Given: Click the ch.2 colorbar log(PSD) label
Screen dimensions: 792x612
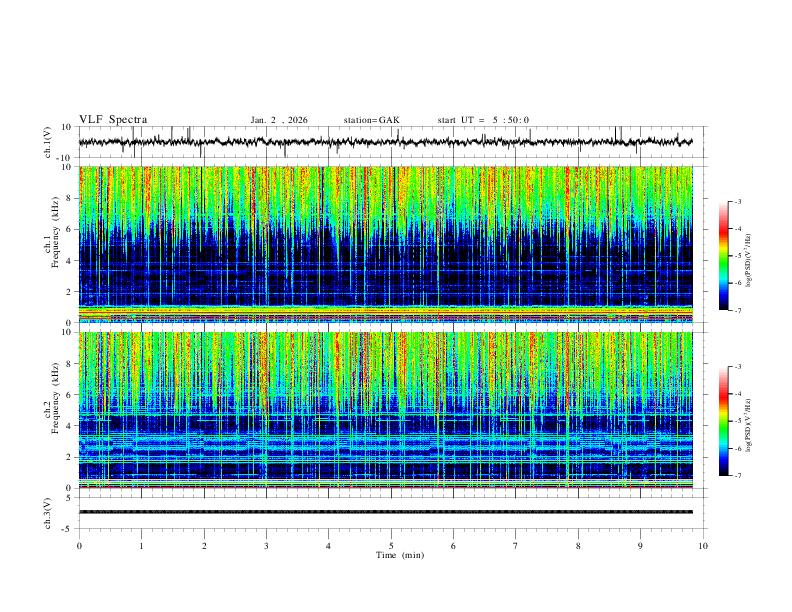Looking at the screenshot, I should [x=749, y=426].
